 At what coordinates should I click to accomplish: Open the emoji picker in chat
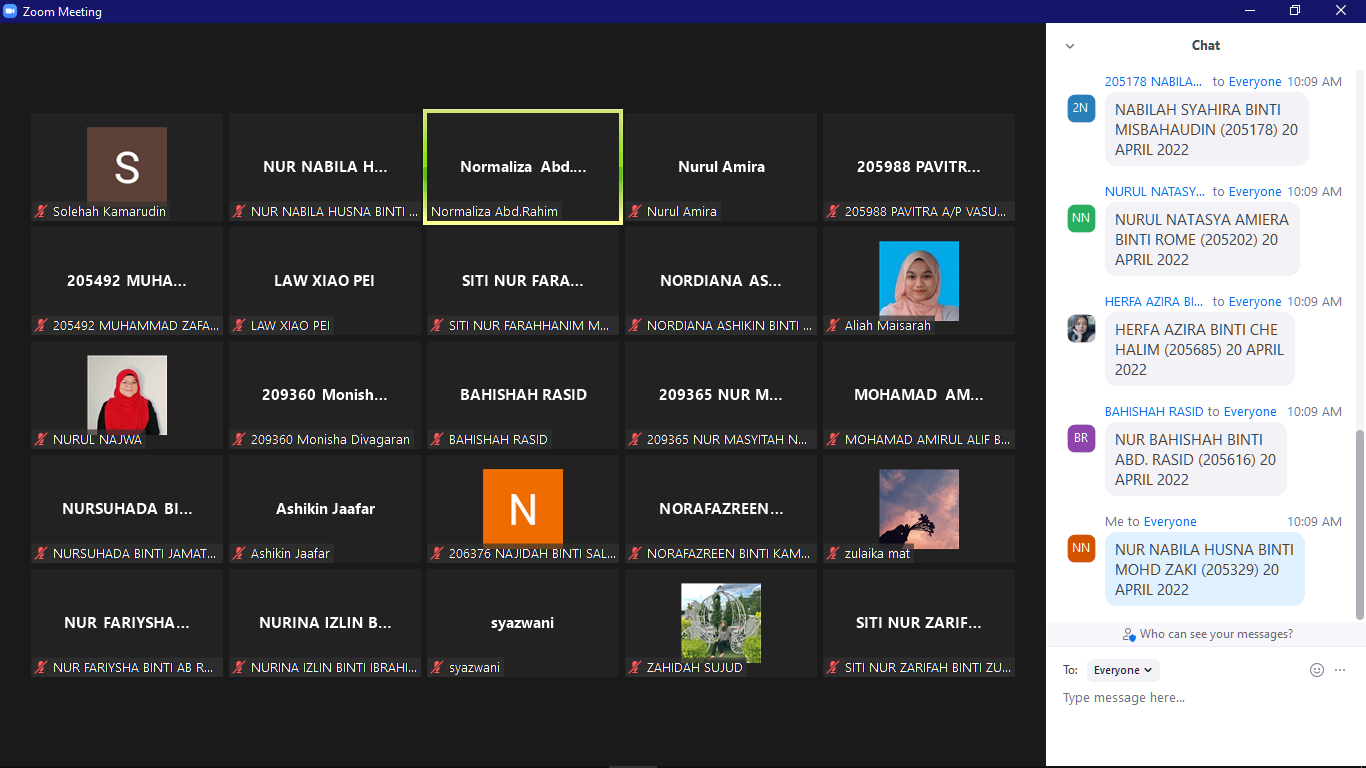(1317, 670)
